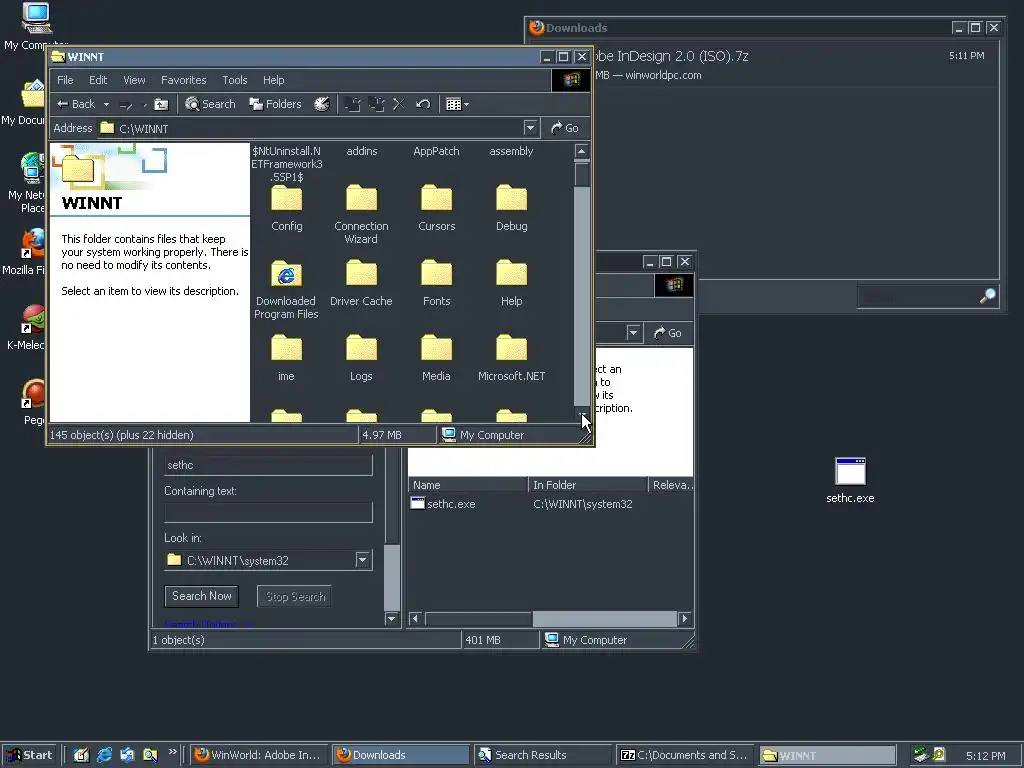
Task: Switch to 7-Zip C:\Documents taskbar button
Action: click(685, 755)
